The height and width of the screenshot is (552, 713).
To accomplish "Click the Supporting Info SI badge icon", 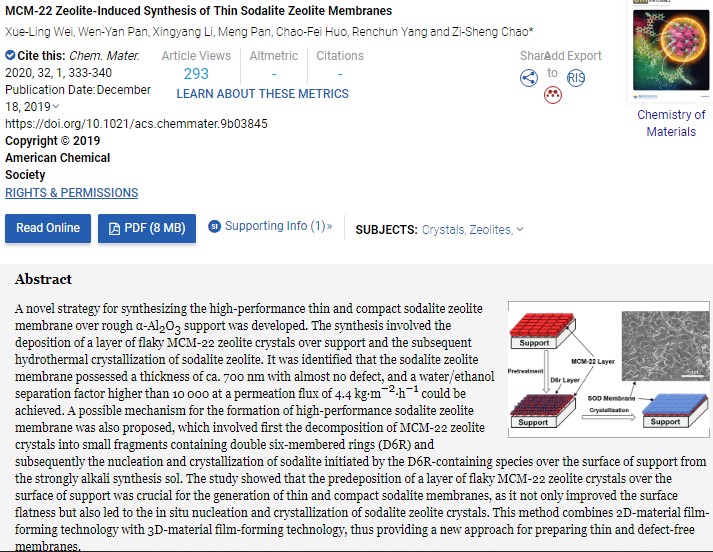I will [x=214, y=226].
